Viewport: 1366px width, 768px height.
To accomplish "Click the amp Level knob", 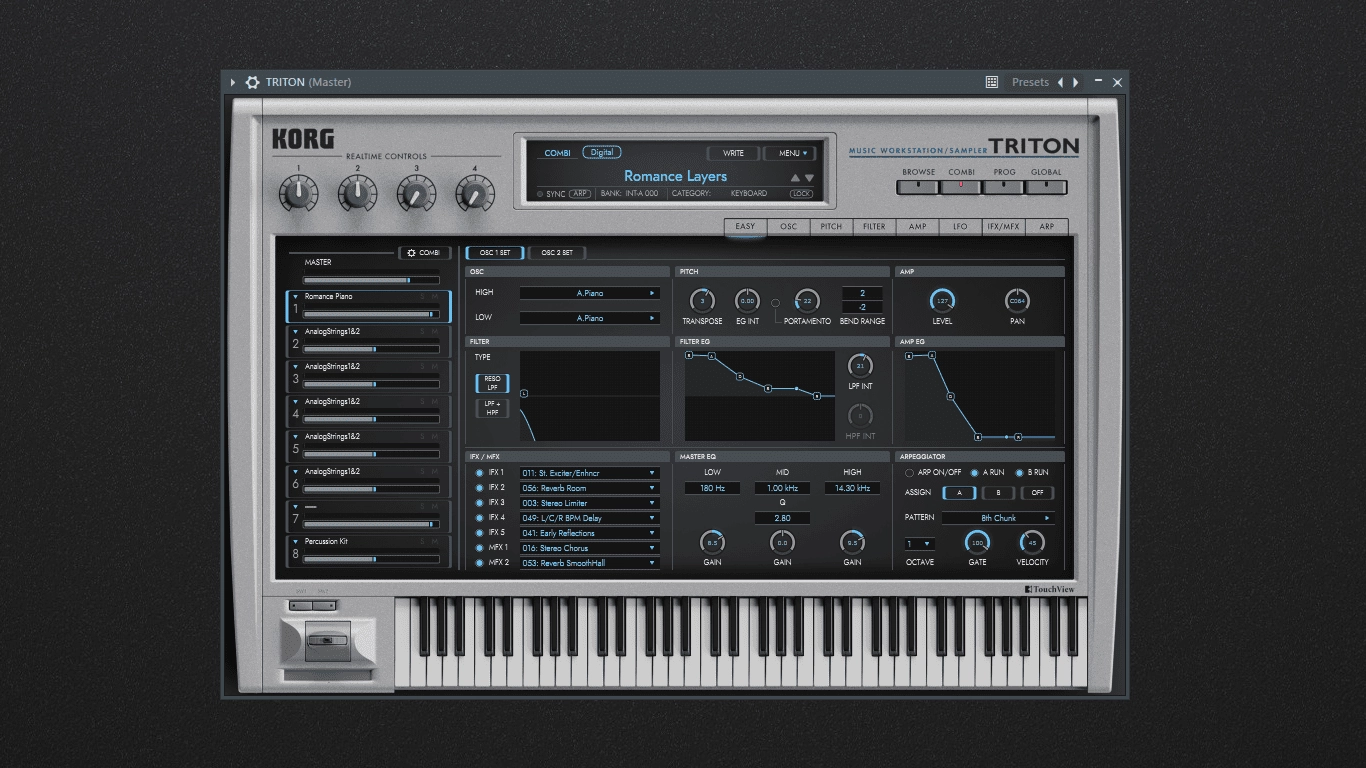I will (942, 300).
